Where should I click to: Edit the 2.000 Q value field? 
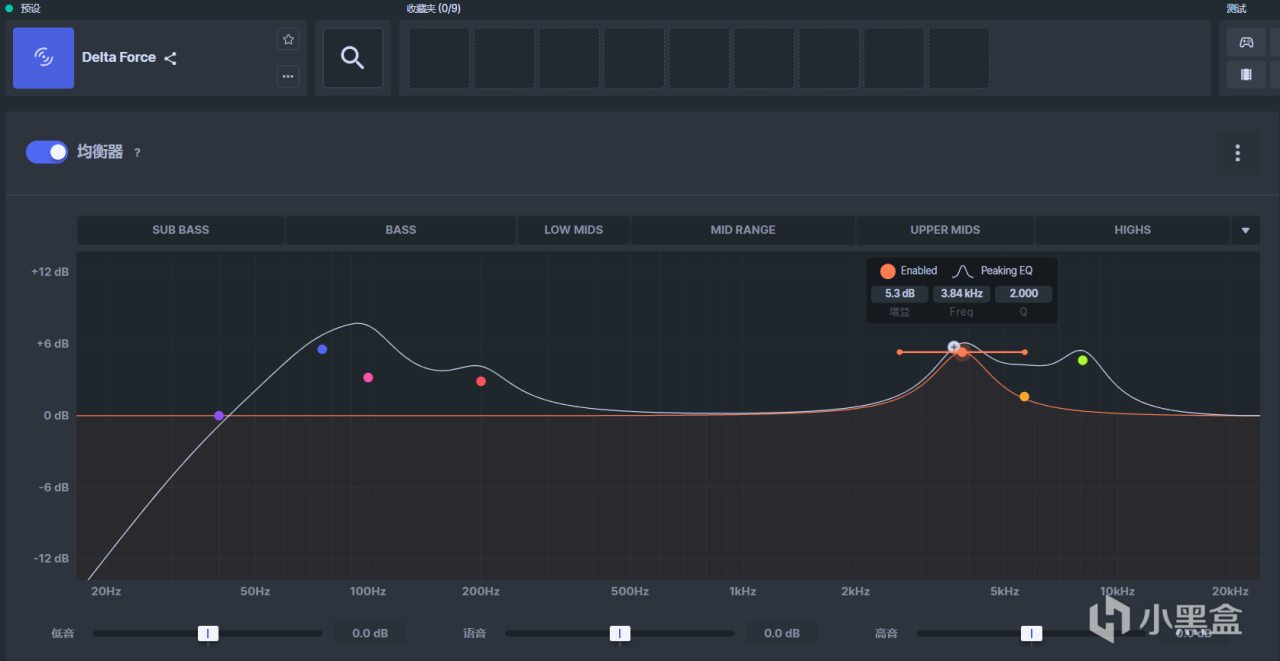[1023, 294]
